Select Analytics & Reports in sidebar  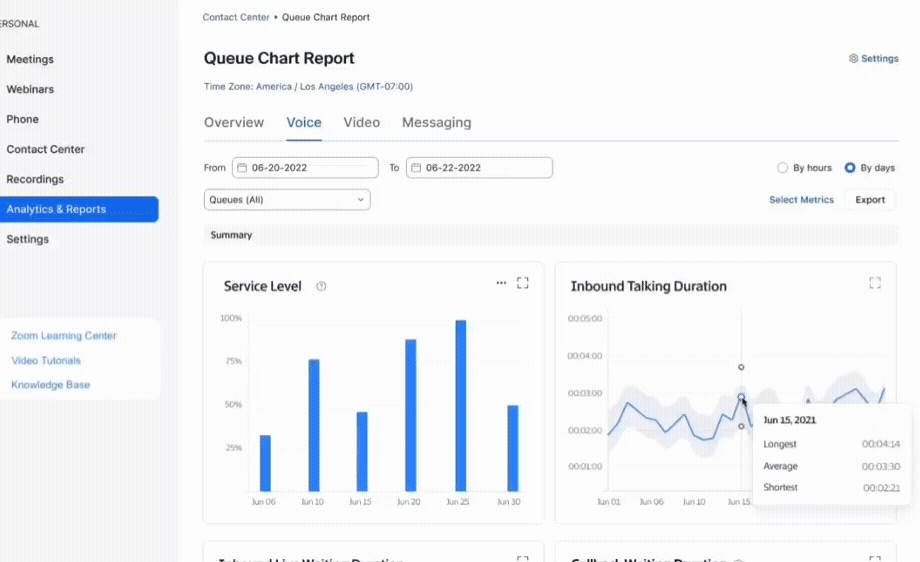tap(79, 209)
